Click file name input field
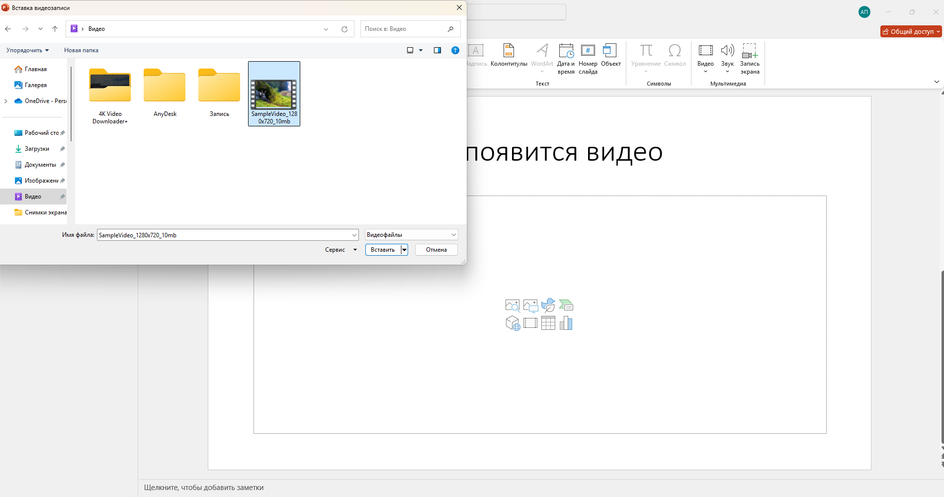The image size is (944, 497). click(224, 235)
